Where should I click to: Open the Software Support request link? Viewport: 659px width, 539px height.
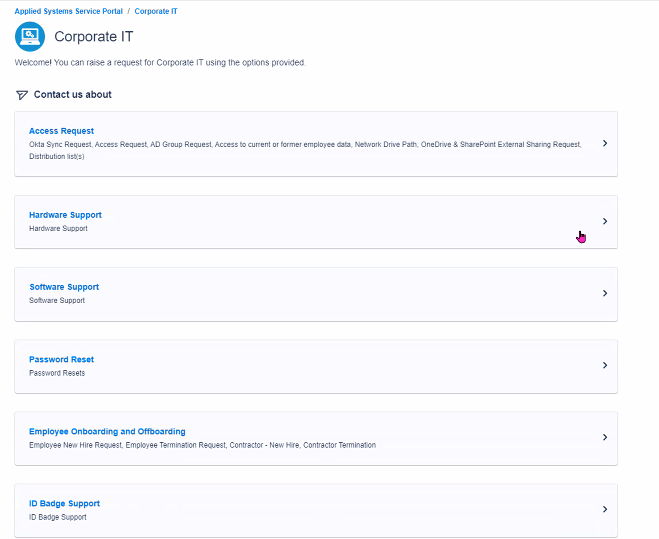[x=64, y=287]
